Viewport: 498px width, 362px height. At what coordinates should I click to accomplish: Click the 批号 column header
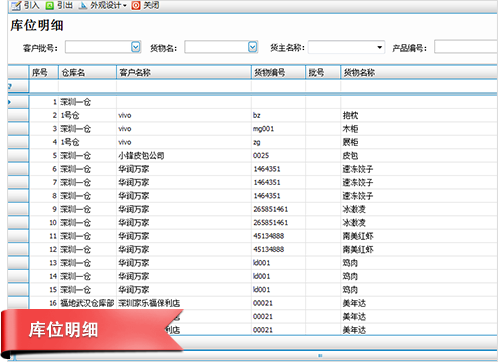pyautogui.click(x=323, y=72)
